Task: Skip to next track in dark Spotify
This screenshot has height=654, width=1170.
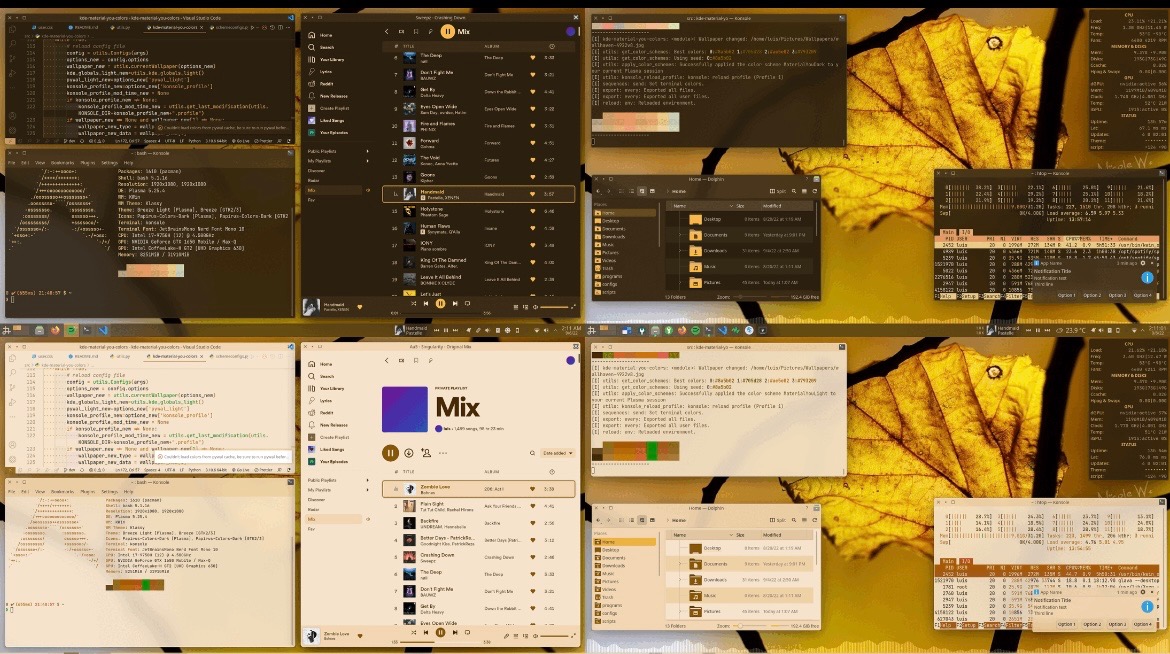Action: tap(454, 303)
